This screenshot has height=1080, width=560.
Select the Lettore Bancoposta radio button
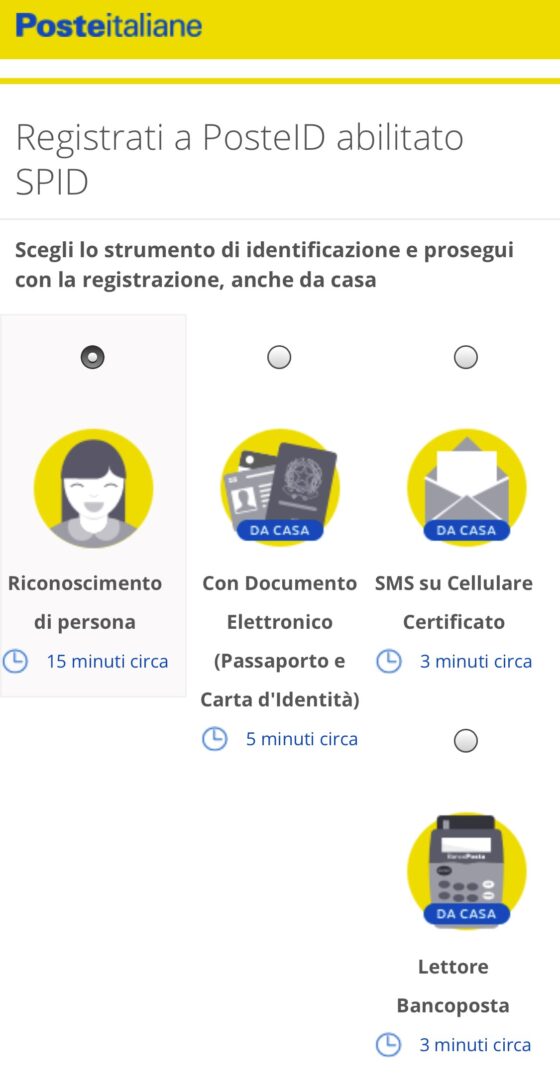click(466, 740)
